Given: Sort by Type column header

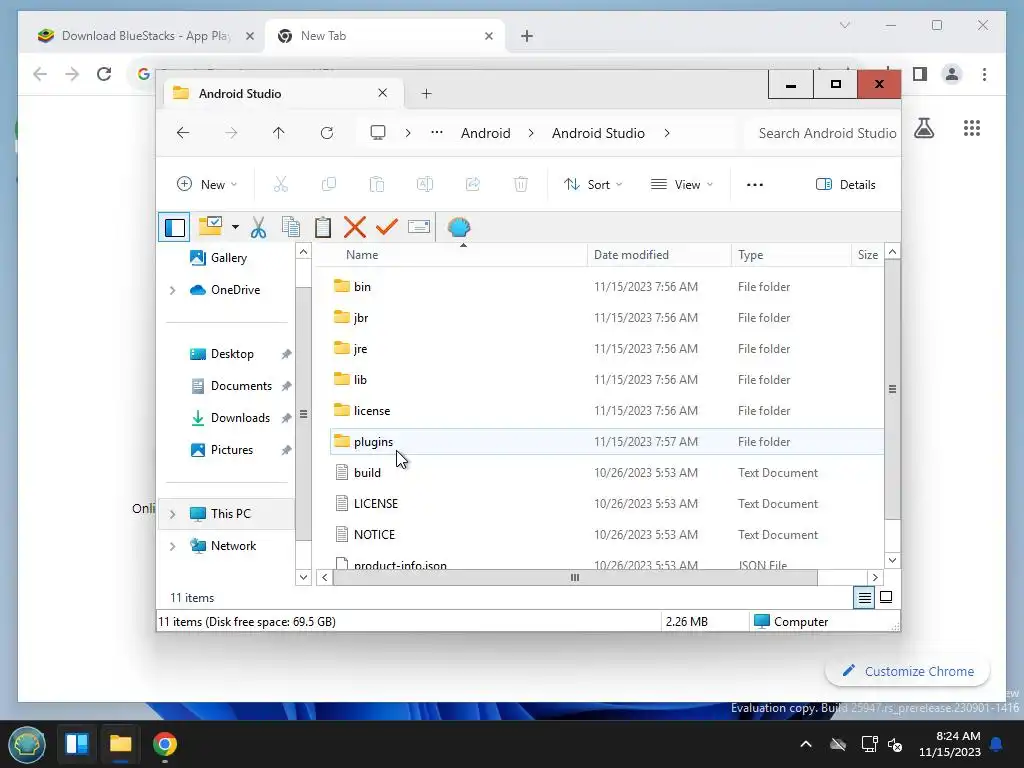Looking at the screenshot, I should click(x=791, y=255).
